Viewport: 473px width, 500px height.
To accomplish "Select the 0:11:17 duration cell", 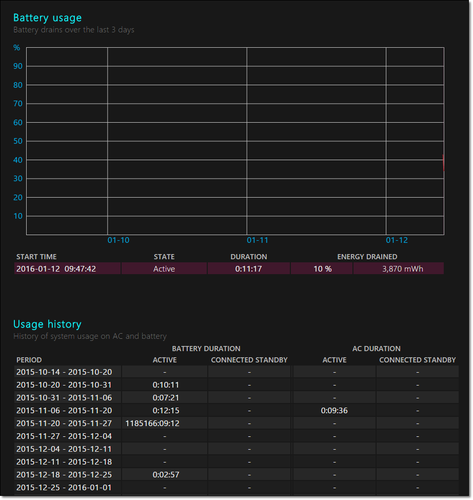I will pos(249,269).
